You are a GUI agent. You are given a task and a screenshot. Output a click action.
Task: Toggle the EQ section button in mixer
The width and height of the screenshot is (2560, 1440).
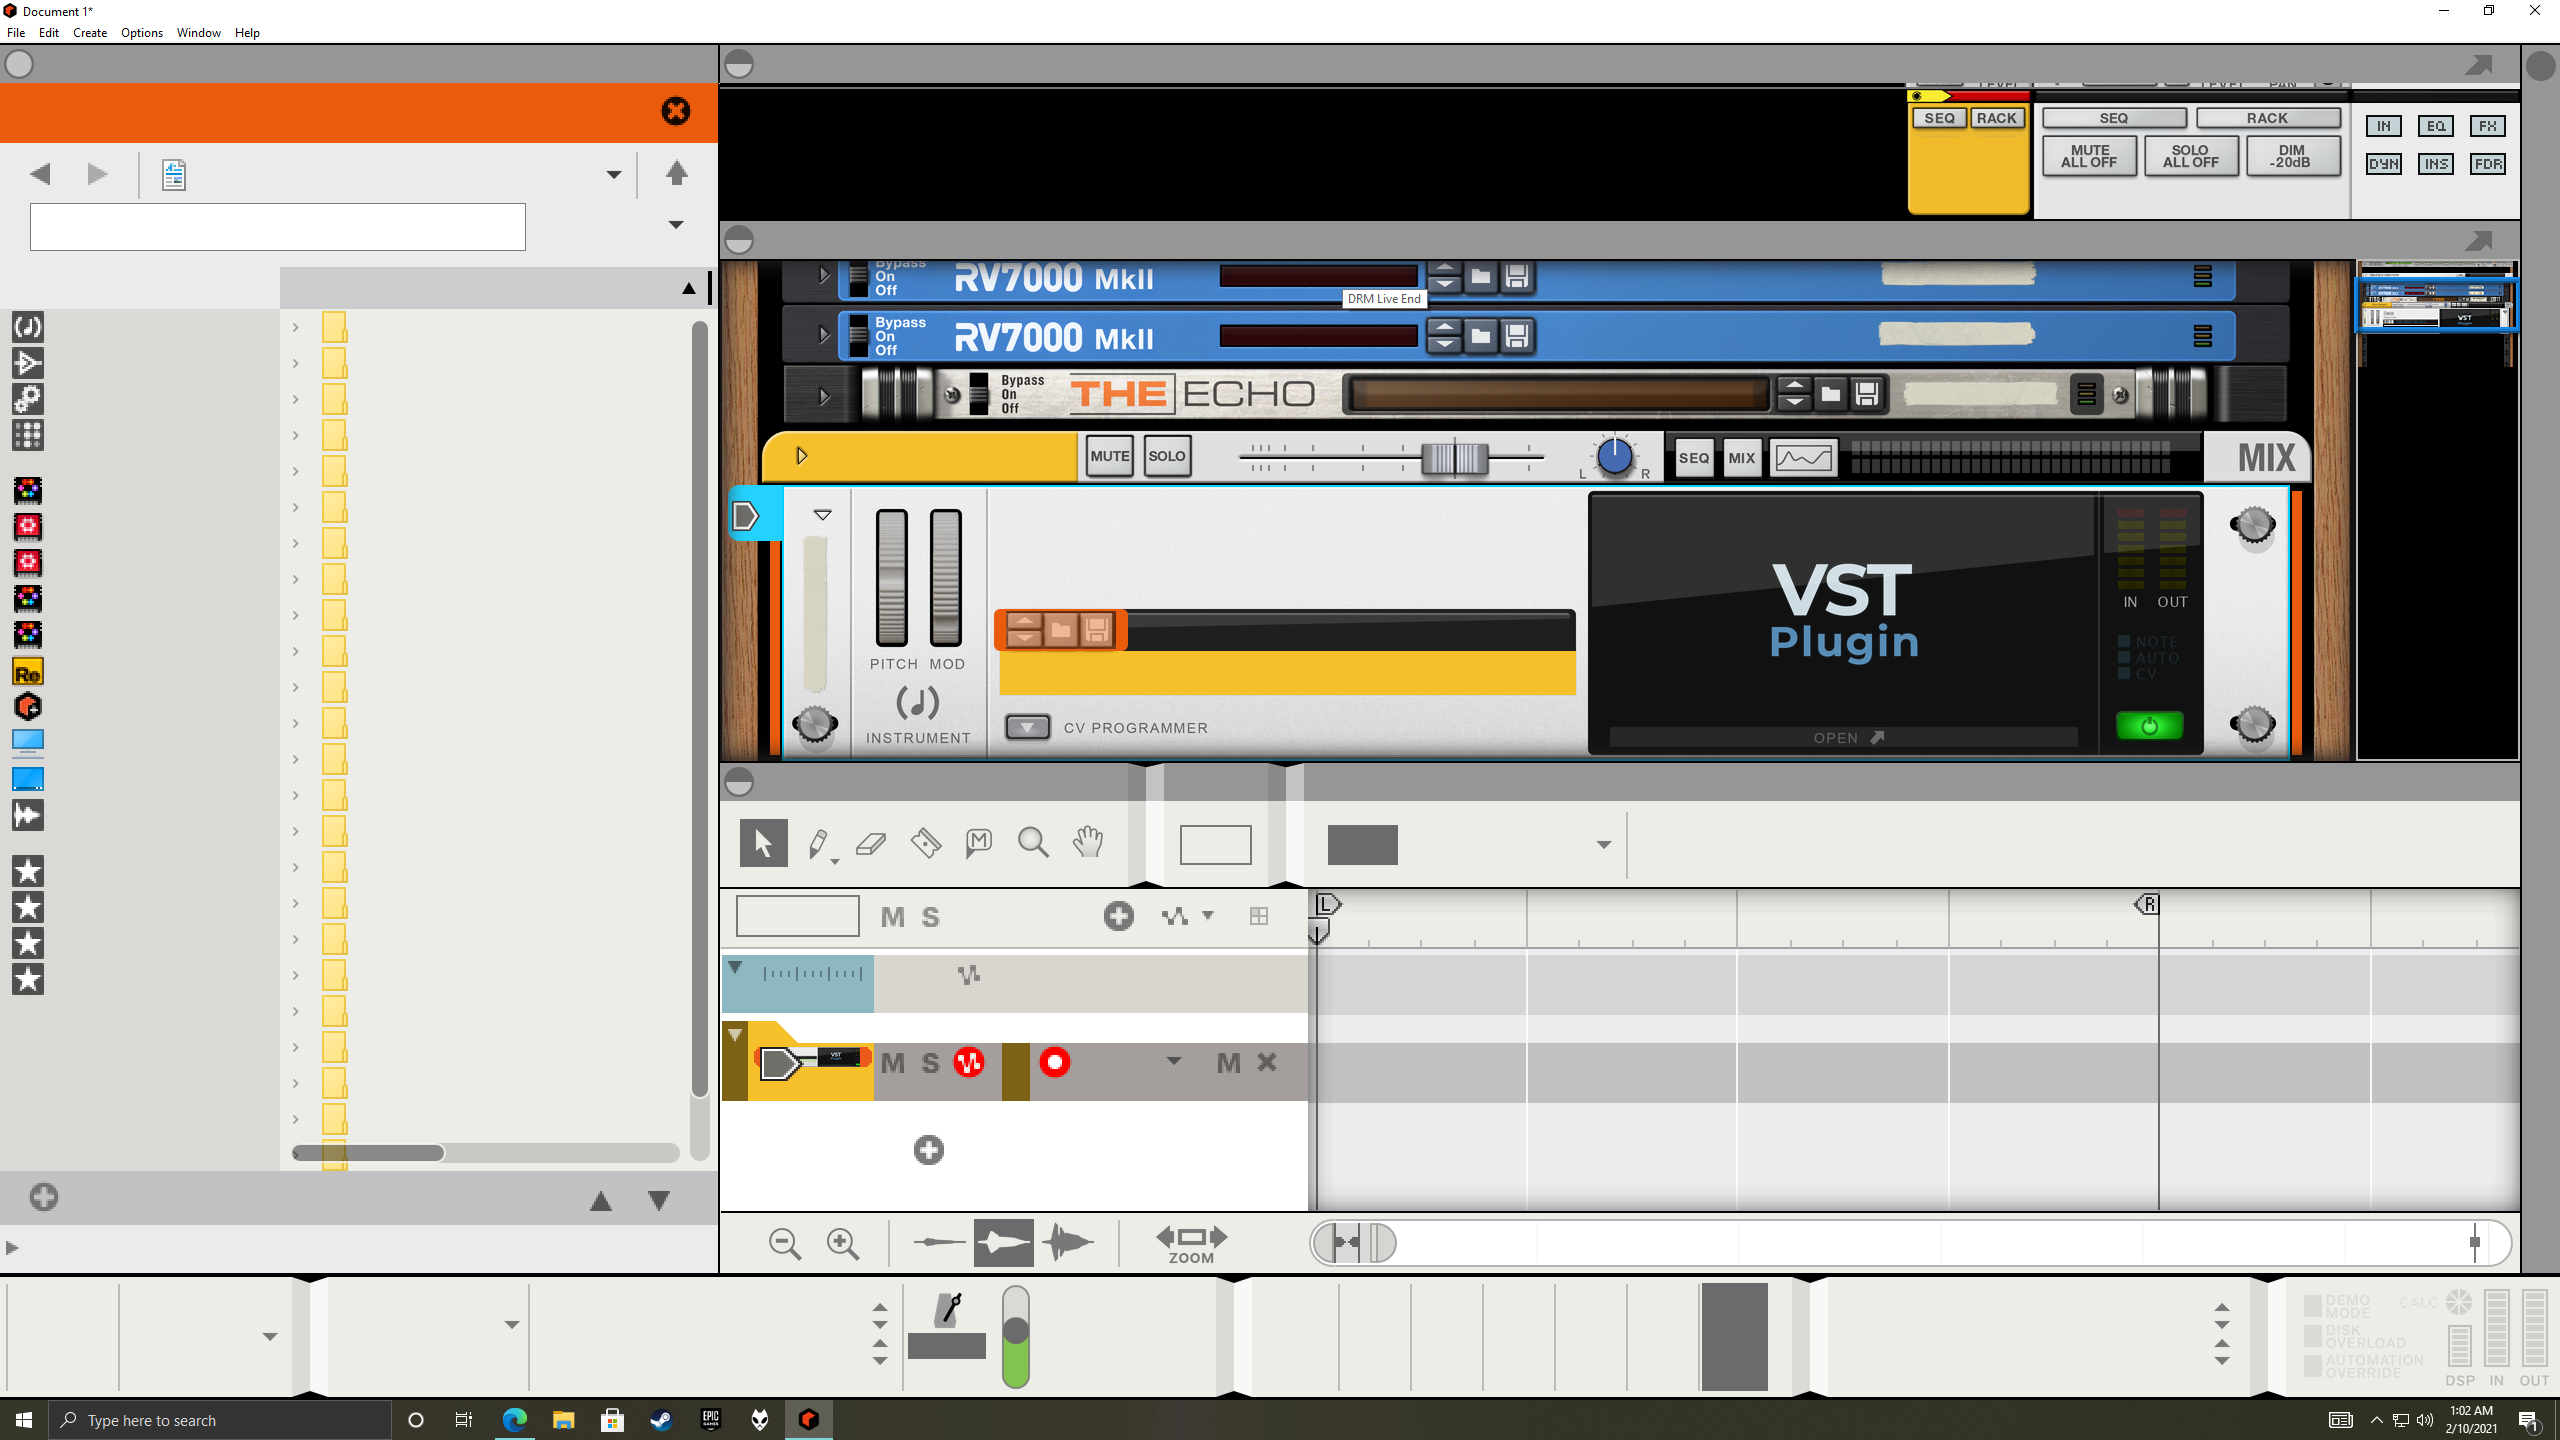coord(2436,126)
